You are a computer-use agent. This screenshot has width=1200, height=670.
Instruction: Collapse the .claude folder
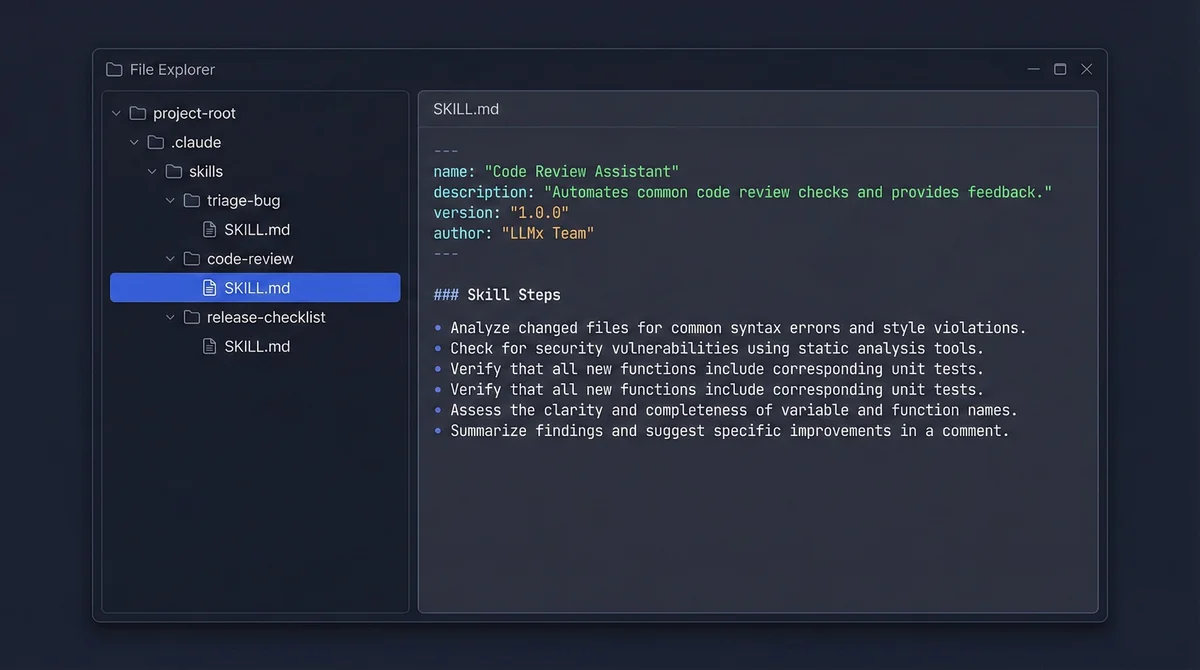[134, 142]
